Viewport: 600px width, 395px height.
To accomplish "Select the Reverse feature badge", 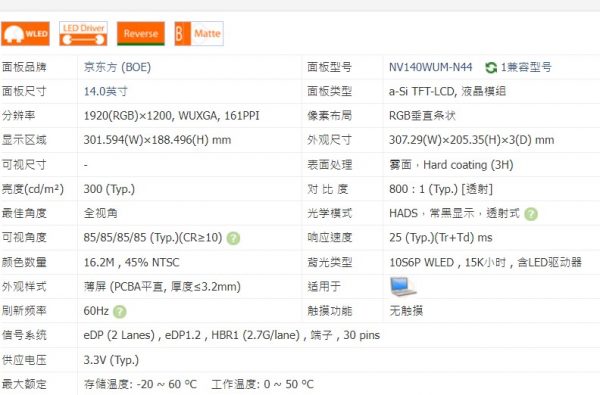I will pyautogui.click(x=141, y=34).
